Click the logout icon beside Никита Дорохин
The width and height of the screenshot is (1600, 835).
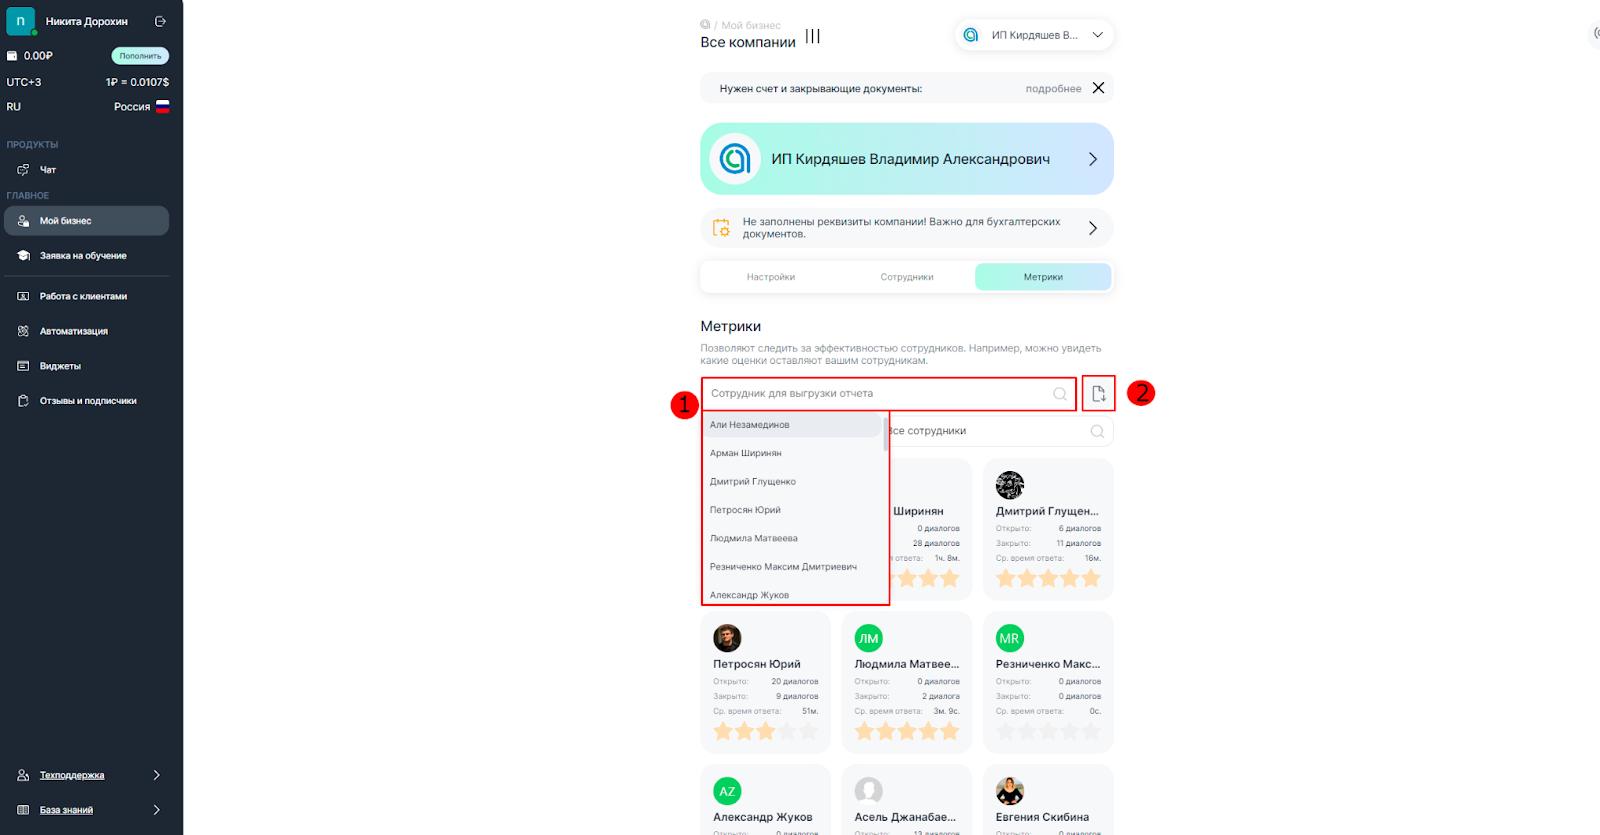[x=160, y=21]
